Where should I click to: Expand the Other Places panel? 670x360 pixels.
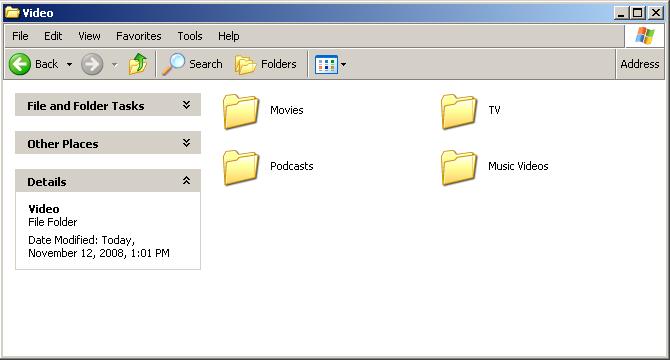(186, 143)
